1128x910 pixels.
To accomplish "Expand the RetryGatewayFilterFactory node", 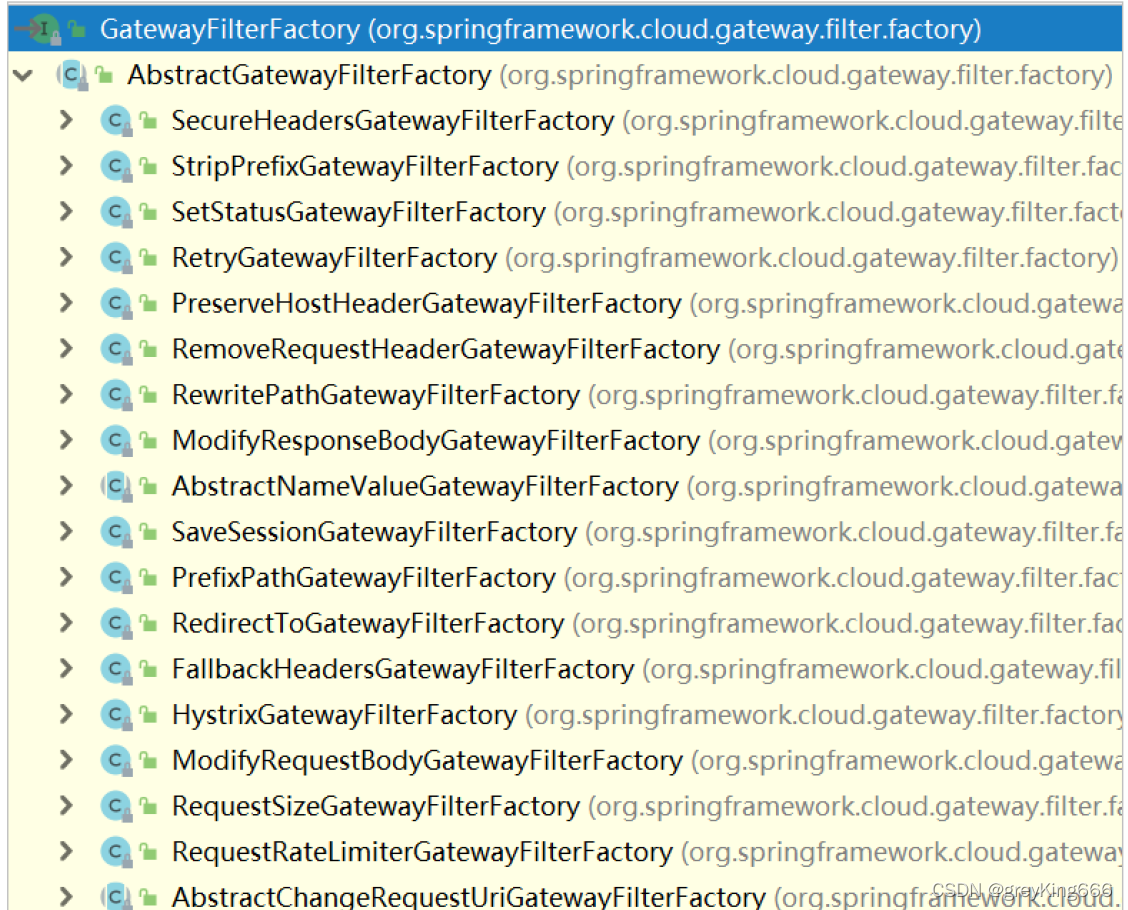I will pos(66,258).
